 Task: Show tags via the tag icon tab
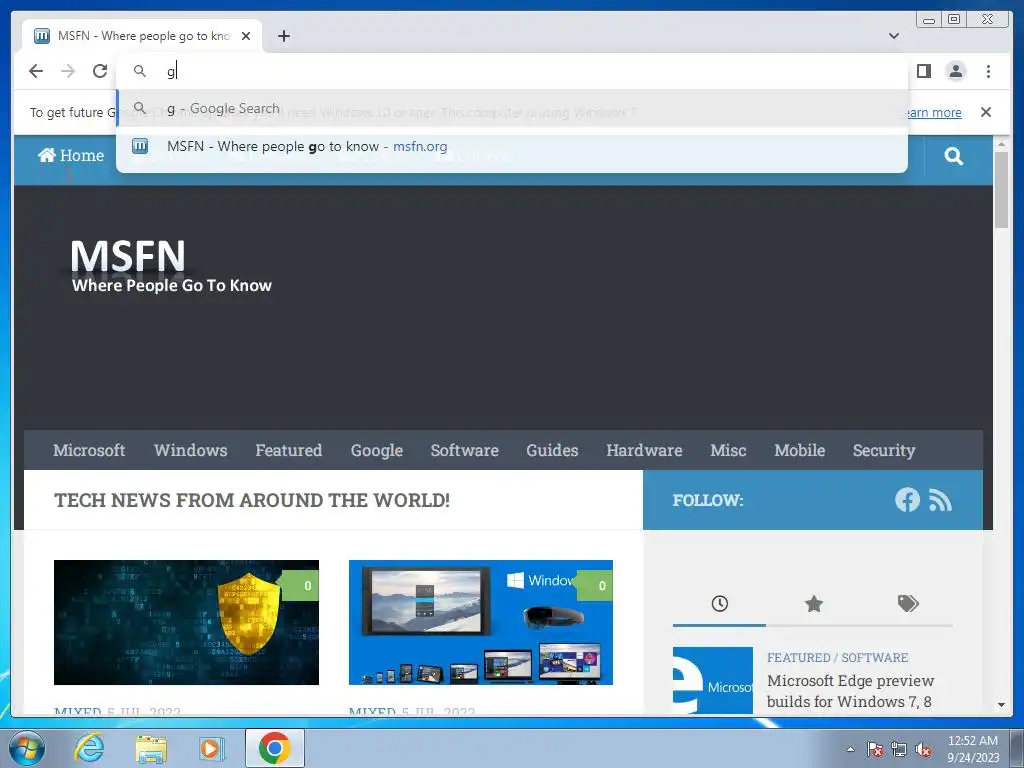coord(908,603)
